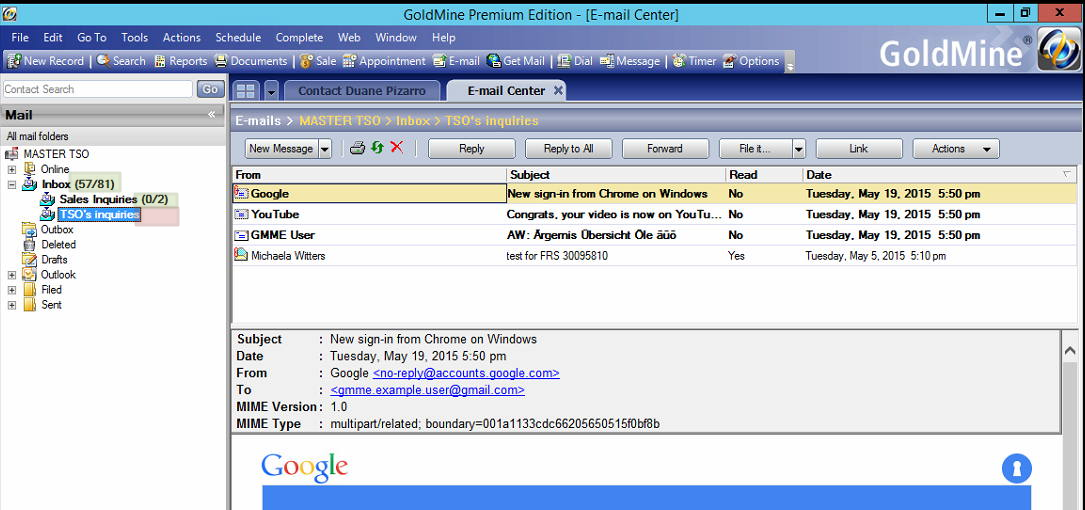1085x510 pixels.
Task: Open the Actions dropdown button
Action: click(x=956, y=149)
